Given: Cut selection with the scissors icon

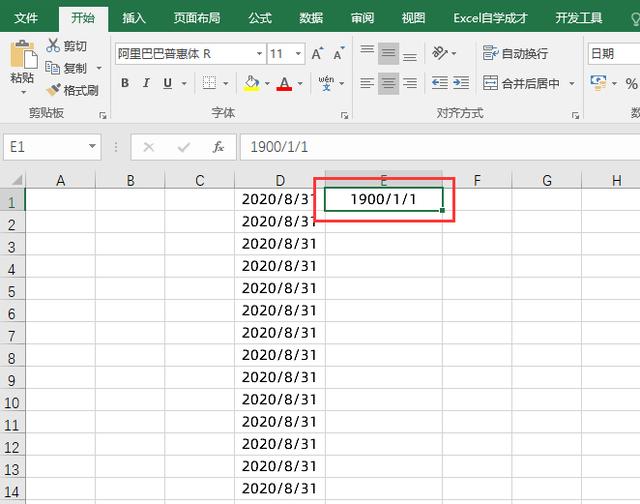Looking at the screenshot, I should pyautogui.click(x=53, y=45).
